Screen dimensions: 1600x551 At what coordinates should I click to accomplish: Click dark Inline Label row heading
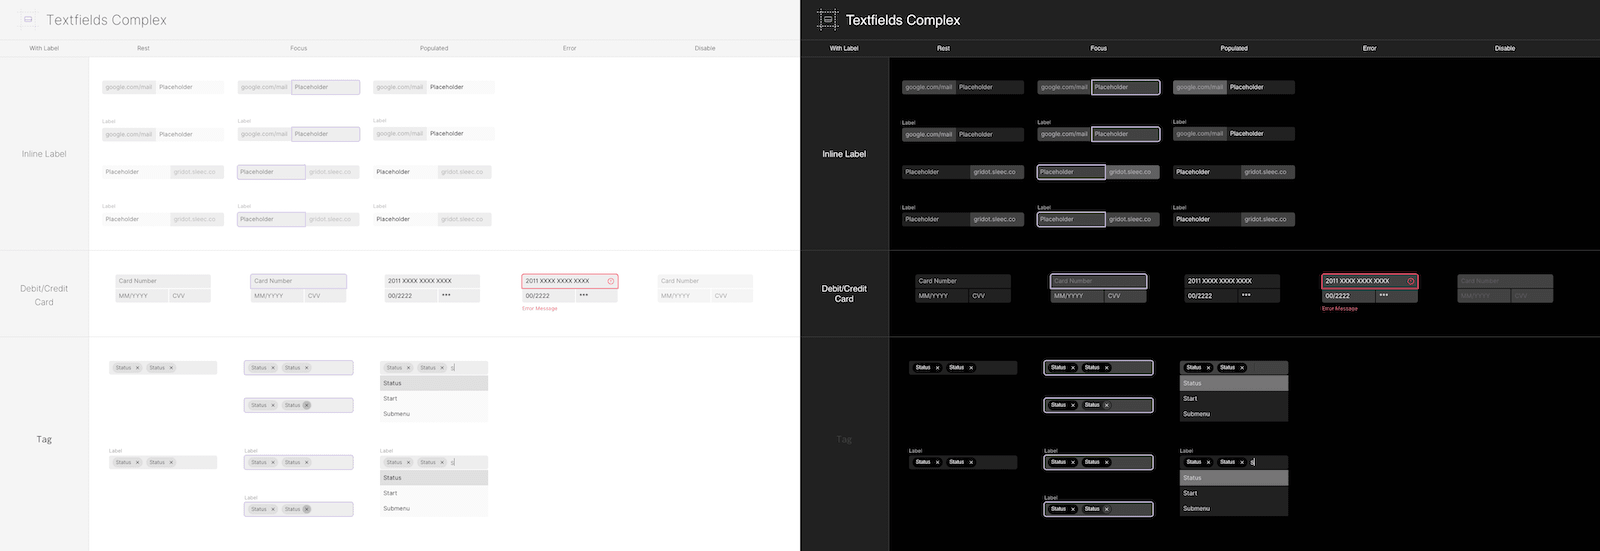click(x=844, y=154)
